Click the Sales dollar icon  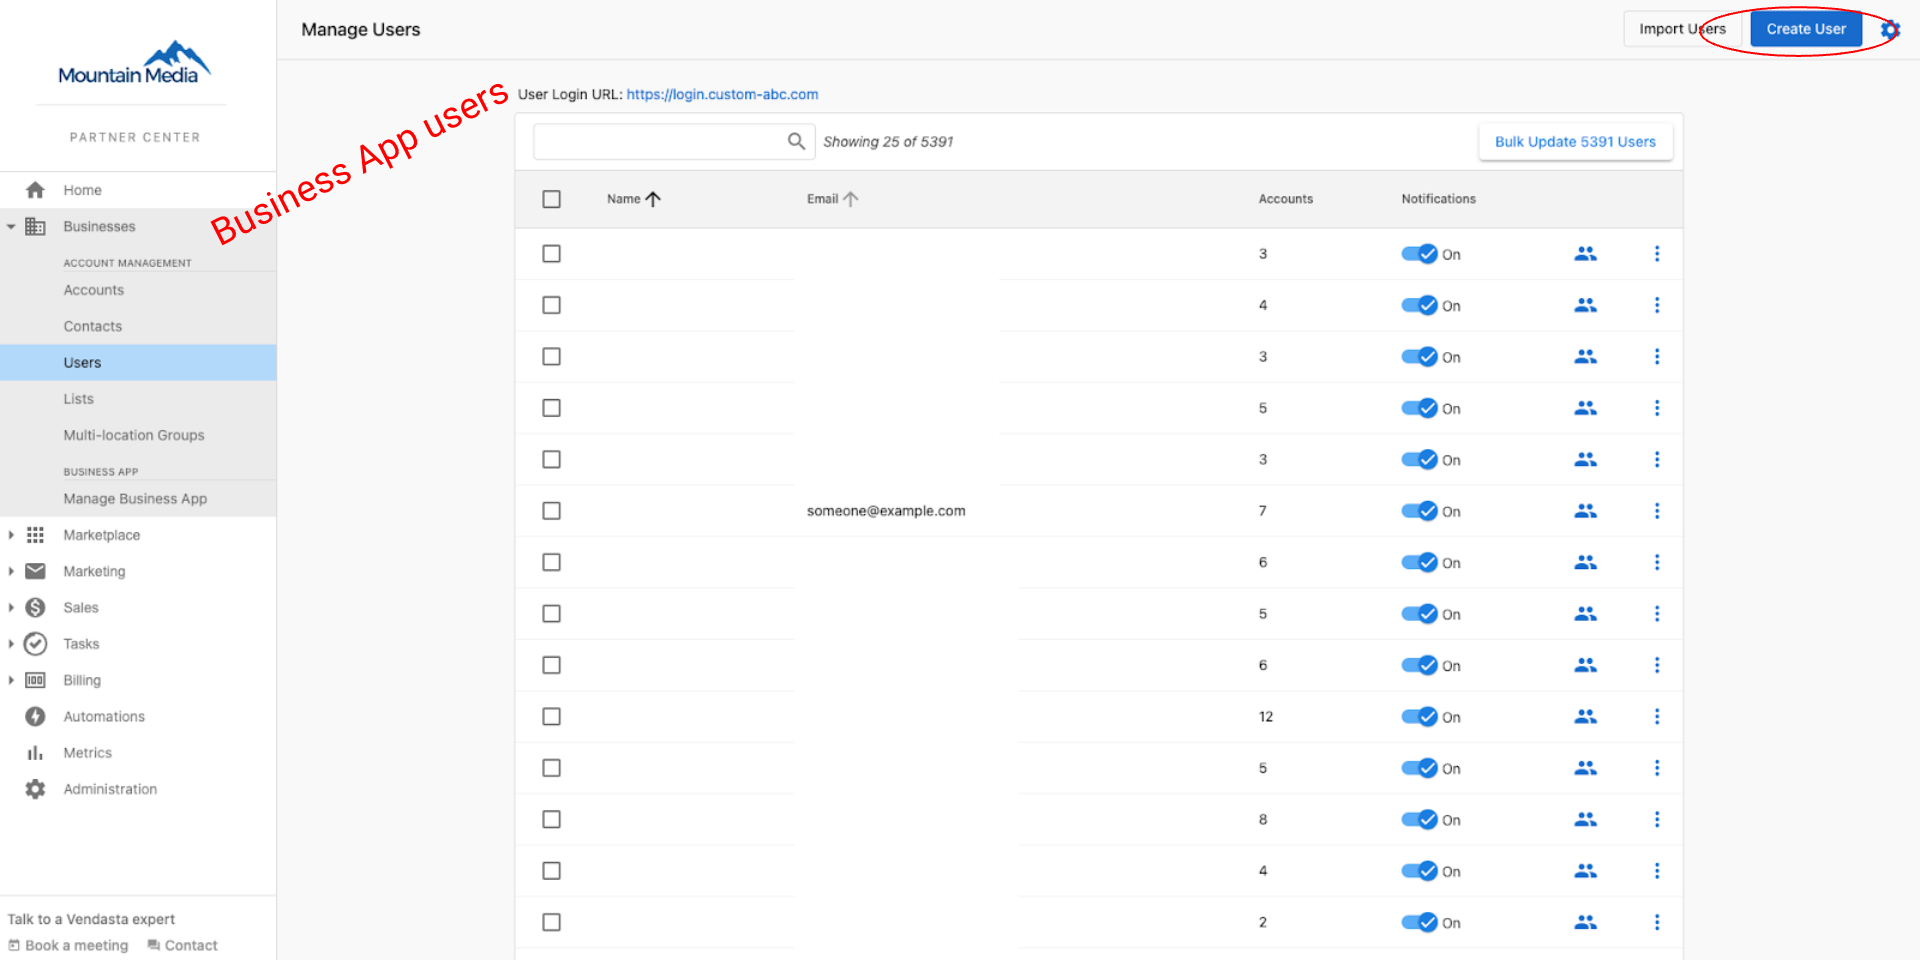click(x=35, y=607)
